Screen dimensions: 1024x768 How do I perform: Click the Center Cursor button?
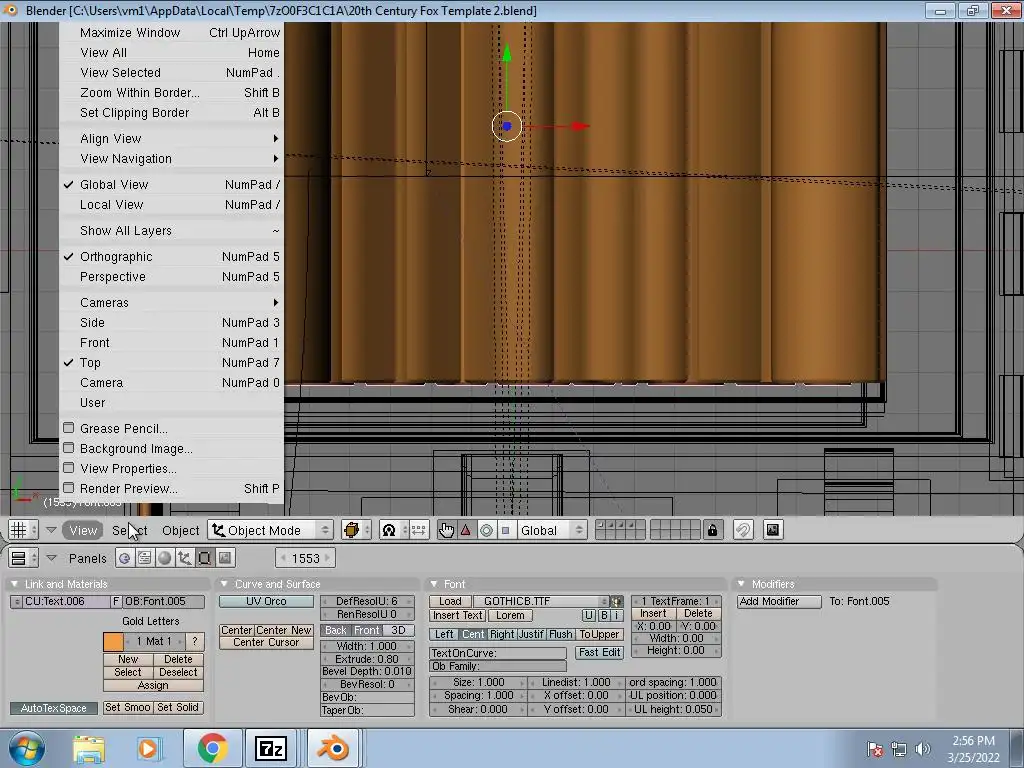(266, 643)
